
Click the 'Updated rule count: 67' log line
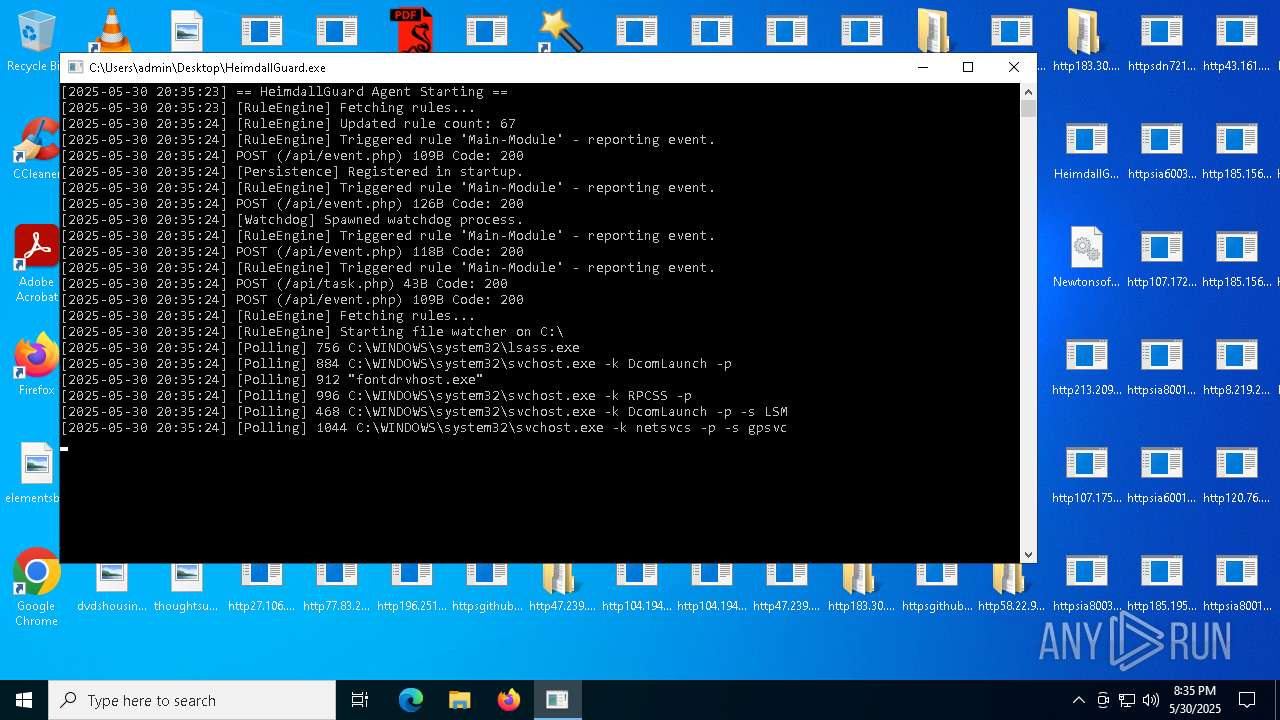[x=289, y=124]
